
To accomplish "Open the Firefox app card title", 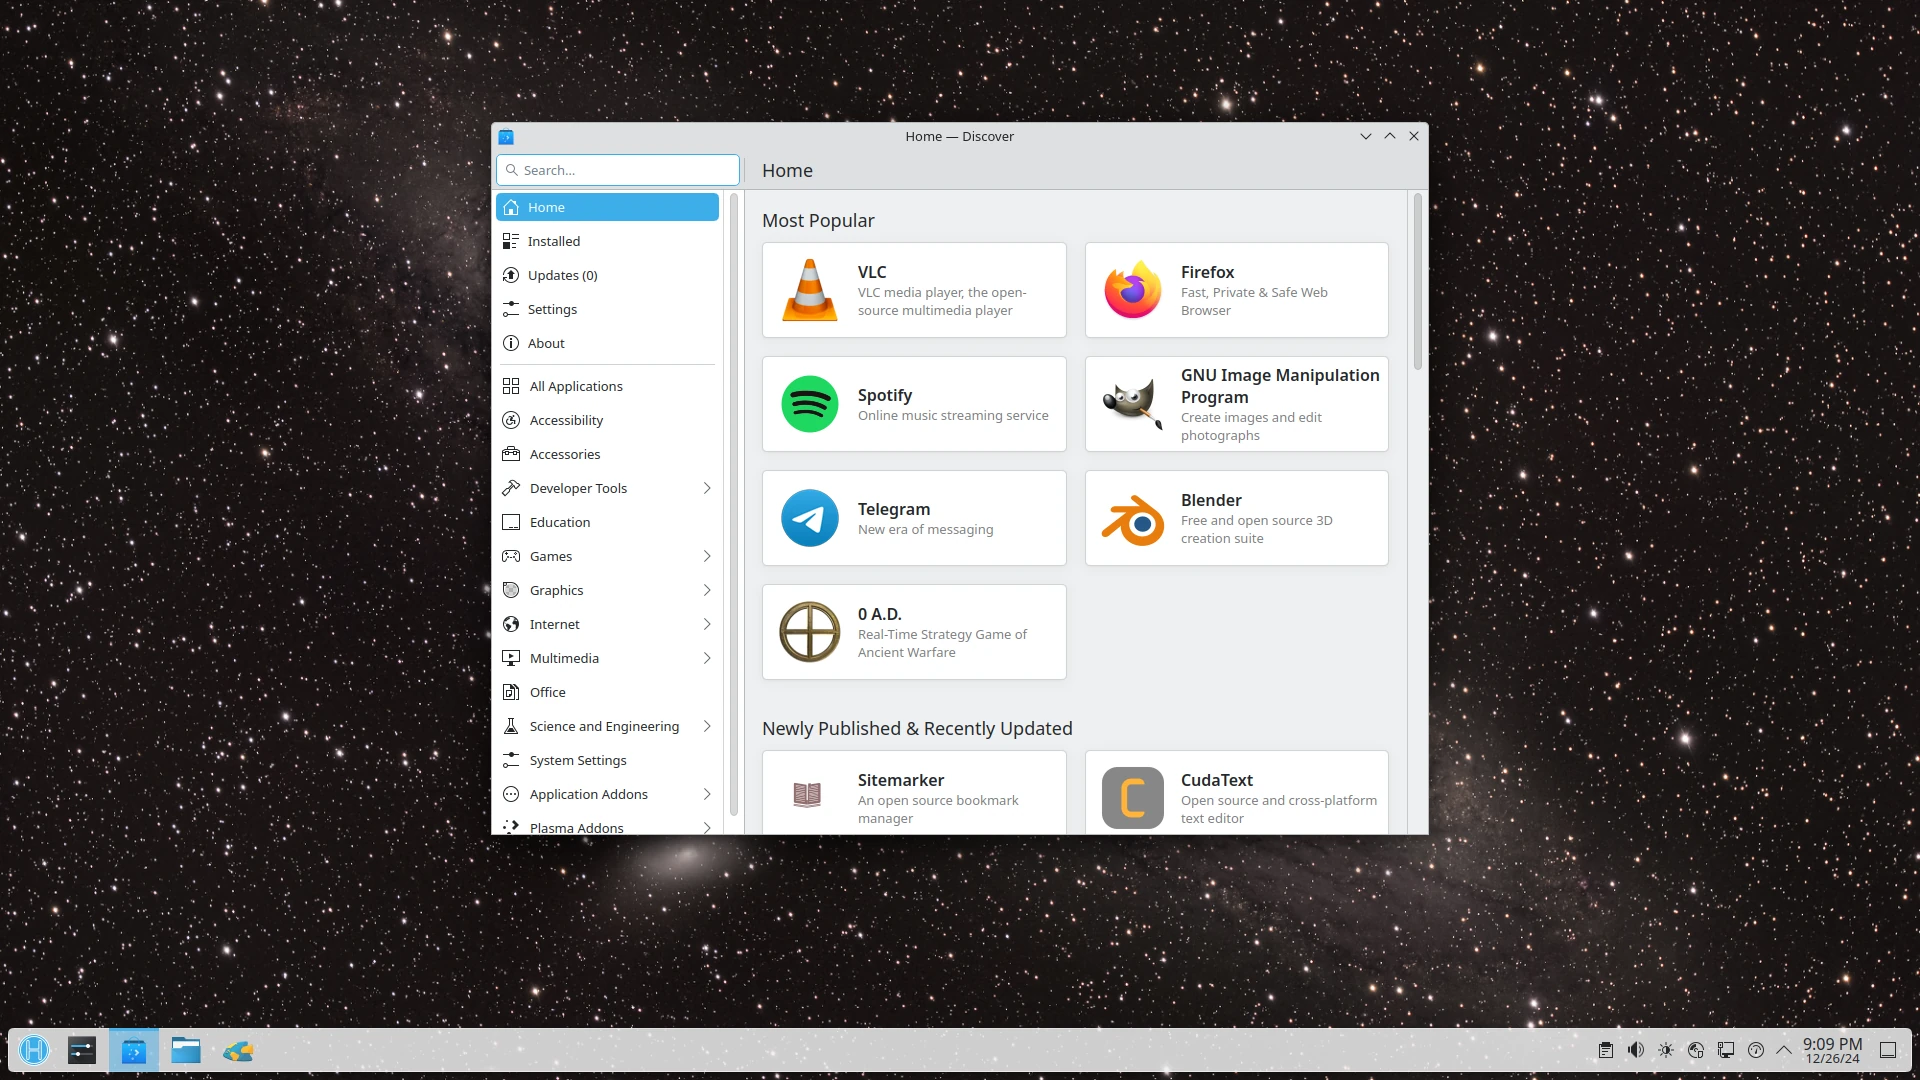I will 1207,272.
